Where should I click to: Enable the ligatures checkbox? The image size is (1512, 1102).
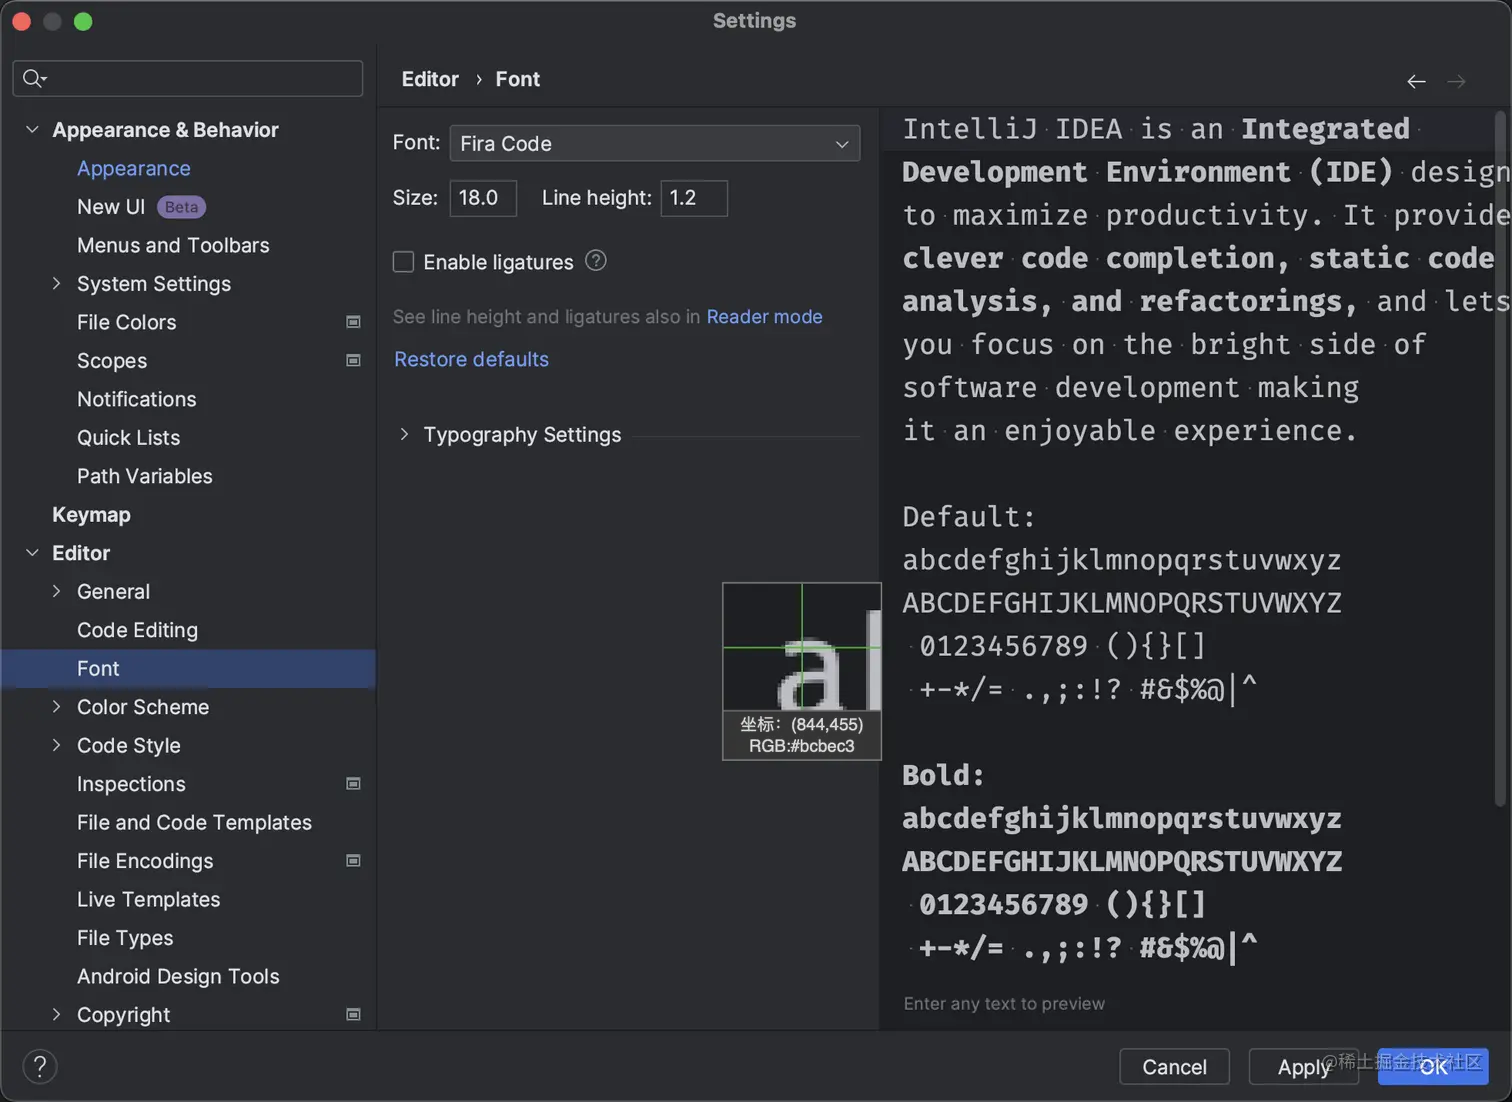(404, 262)
